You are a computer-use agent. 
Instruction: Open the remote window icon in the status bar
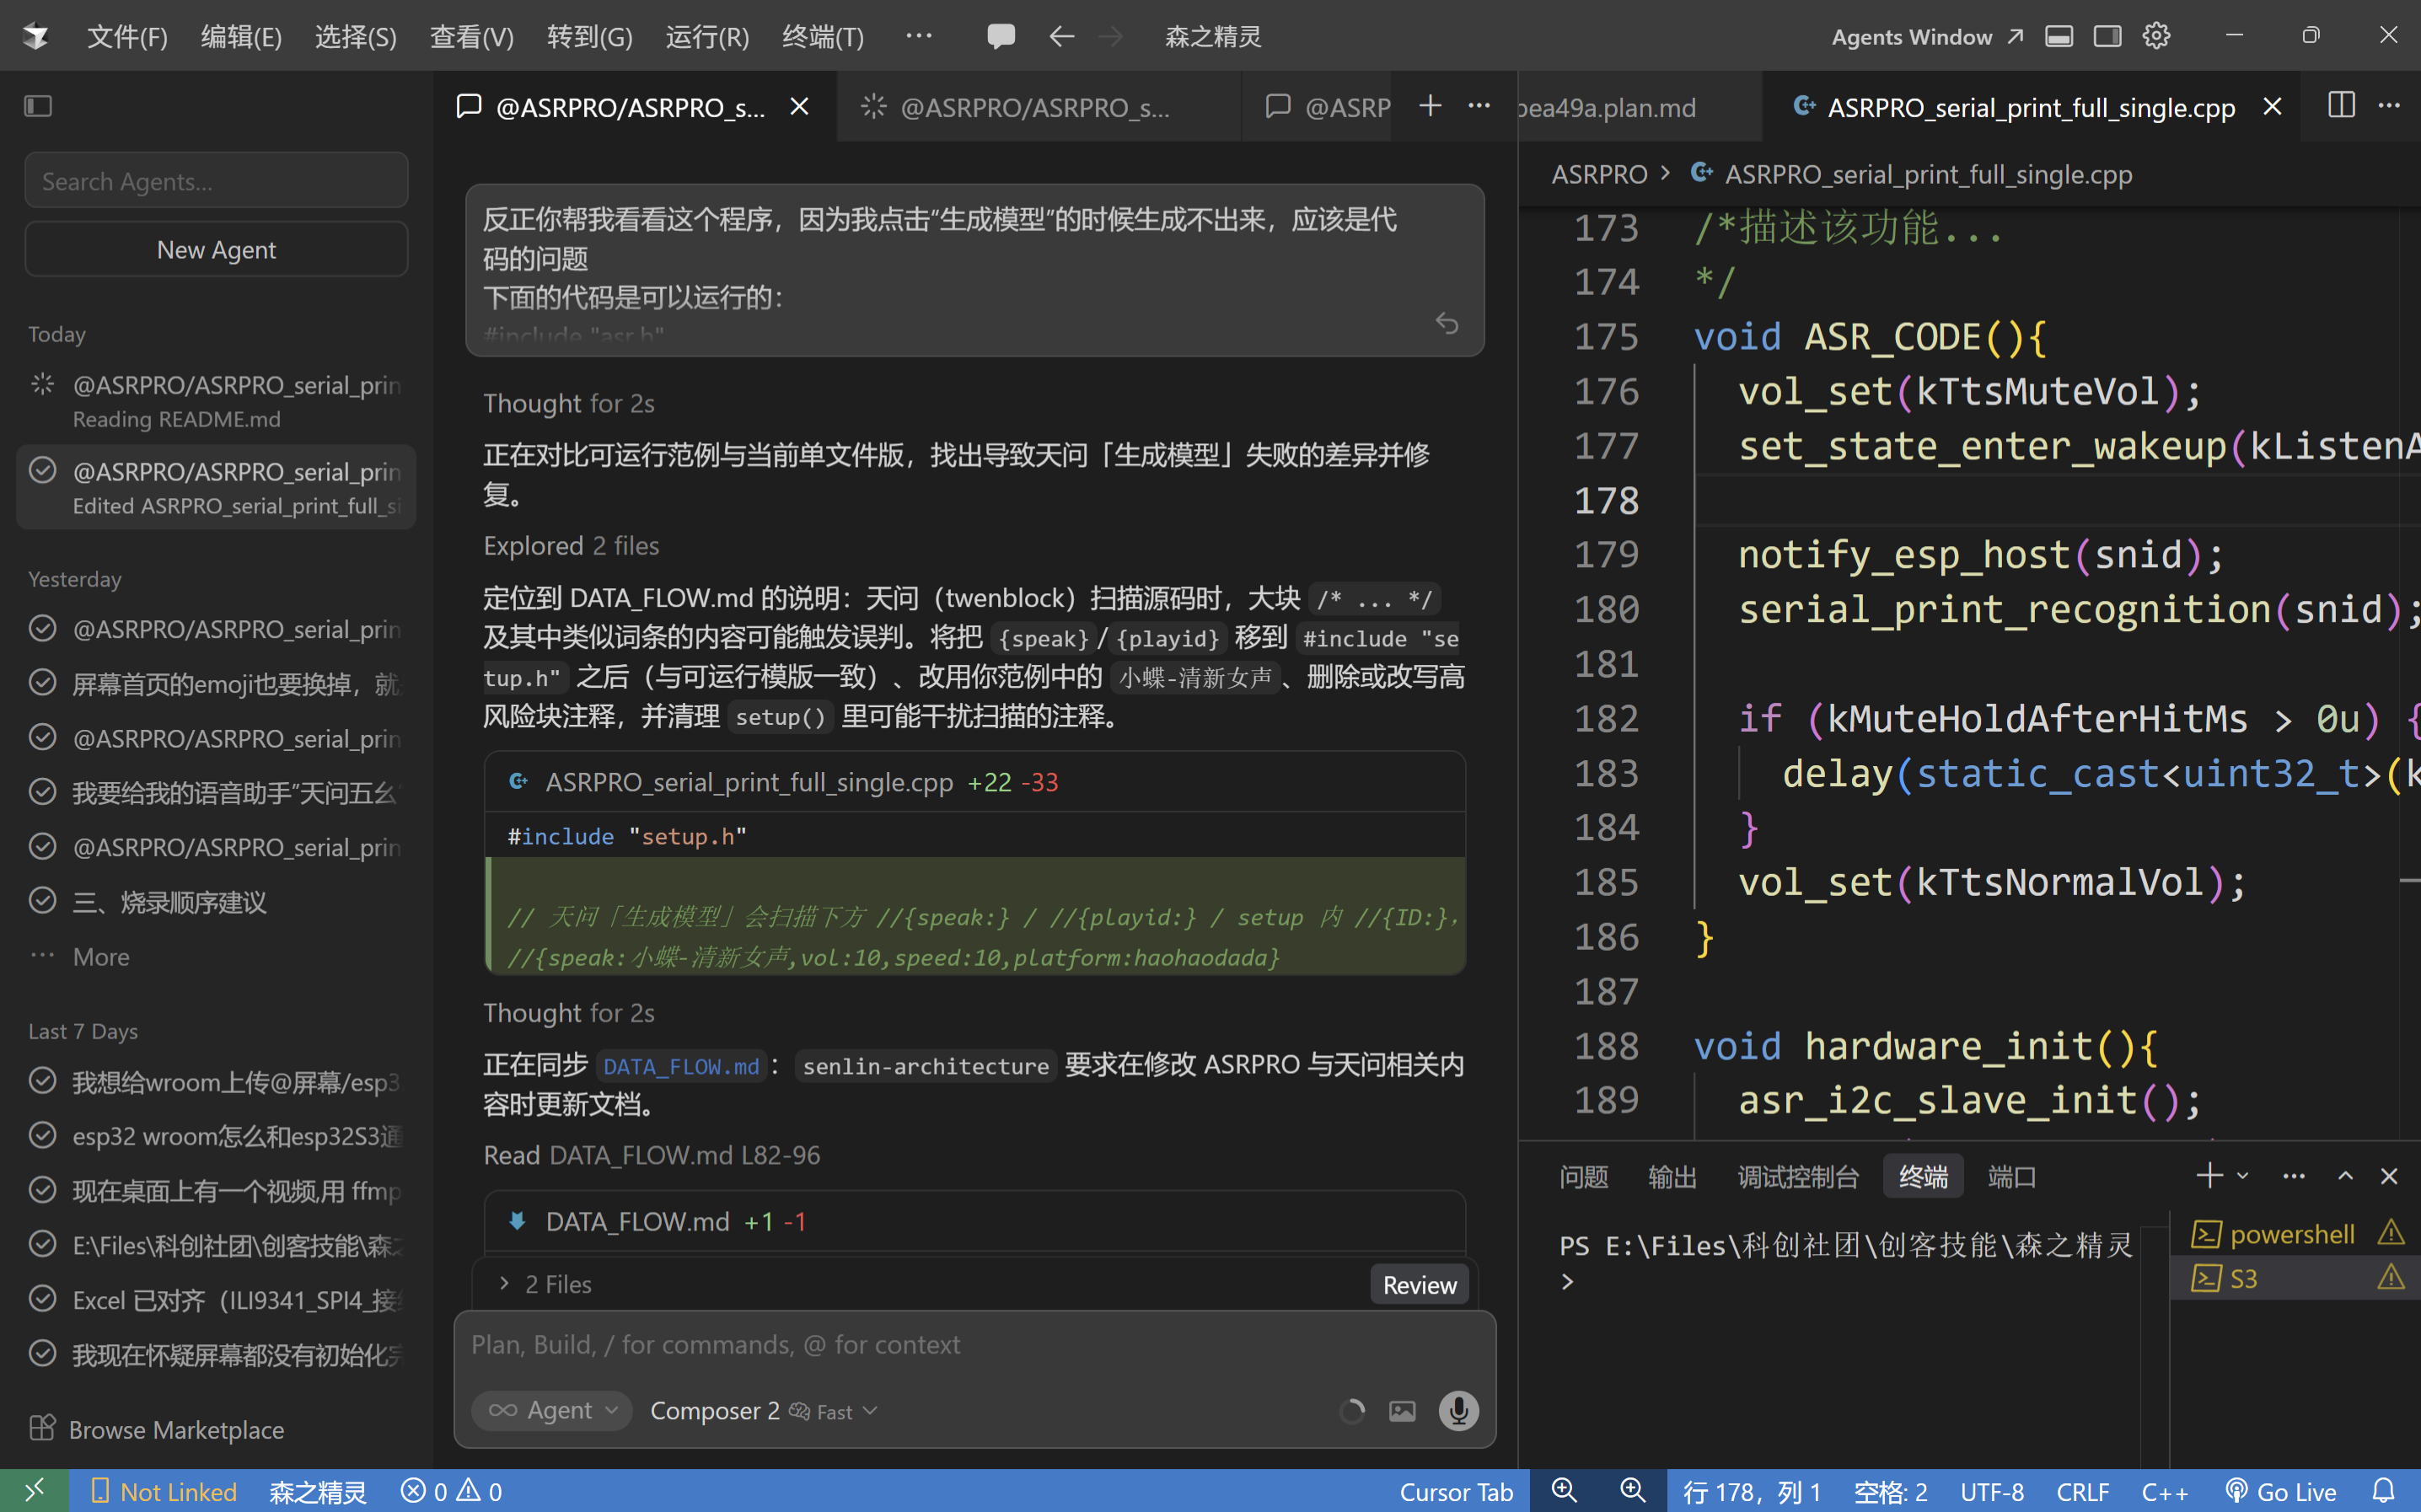[34, 1491]
